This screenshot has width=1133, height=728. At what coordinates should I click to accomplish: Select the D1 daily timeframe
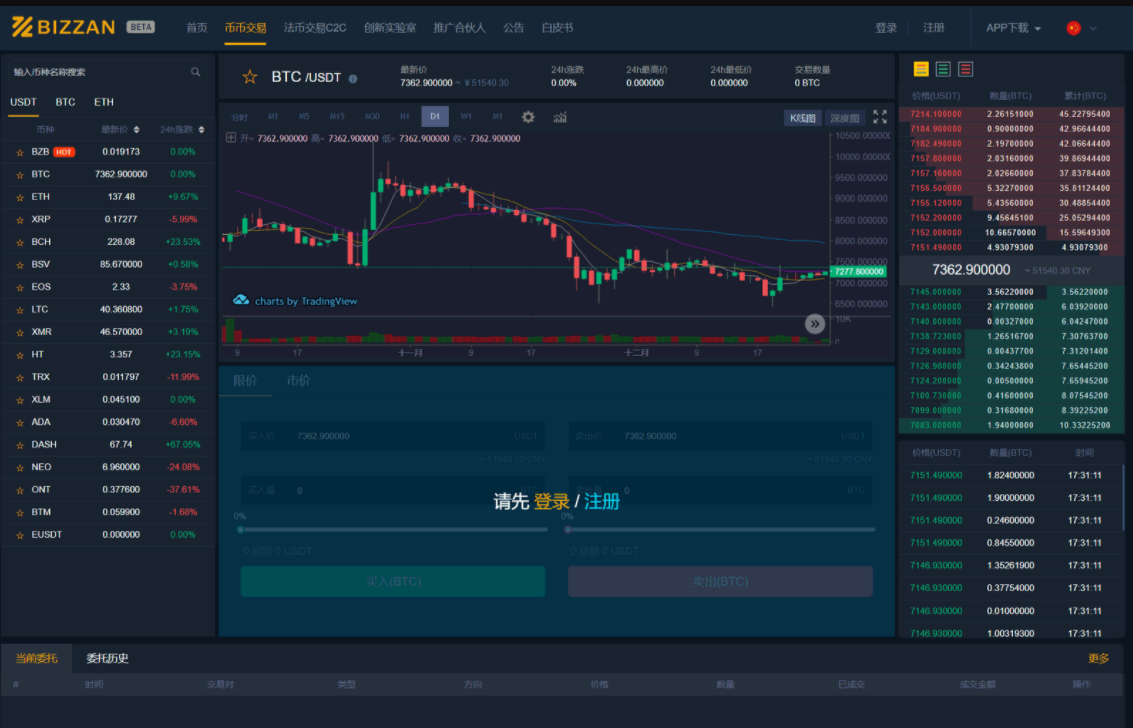click(x=433, y=116)
